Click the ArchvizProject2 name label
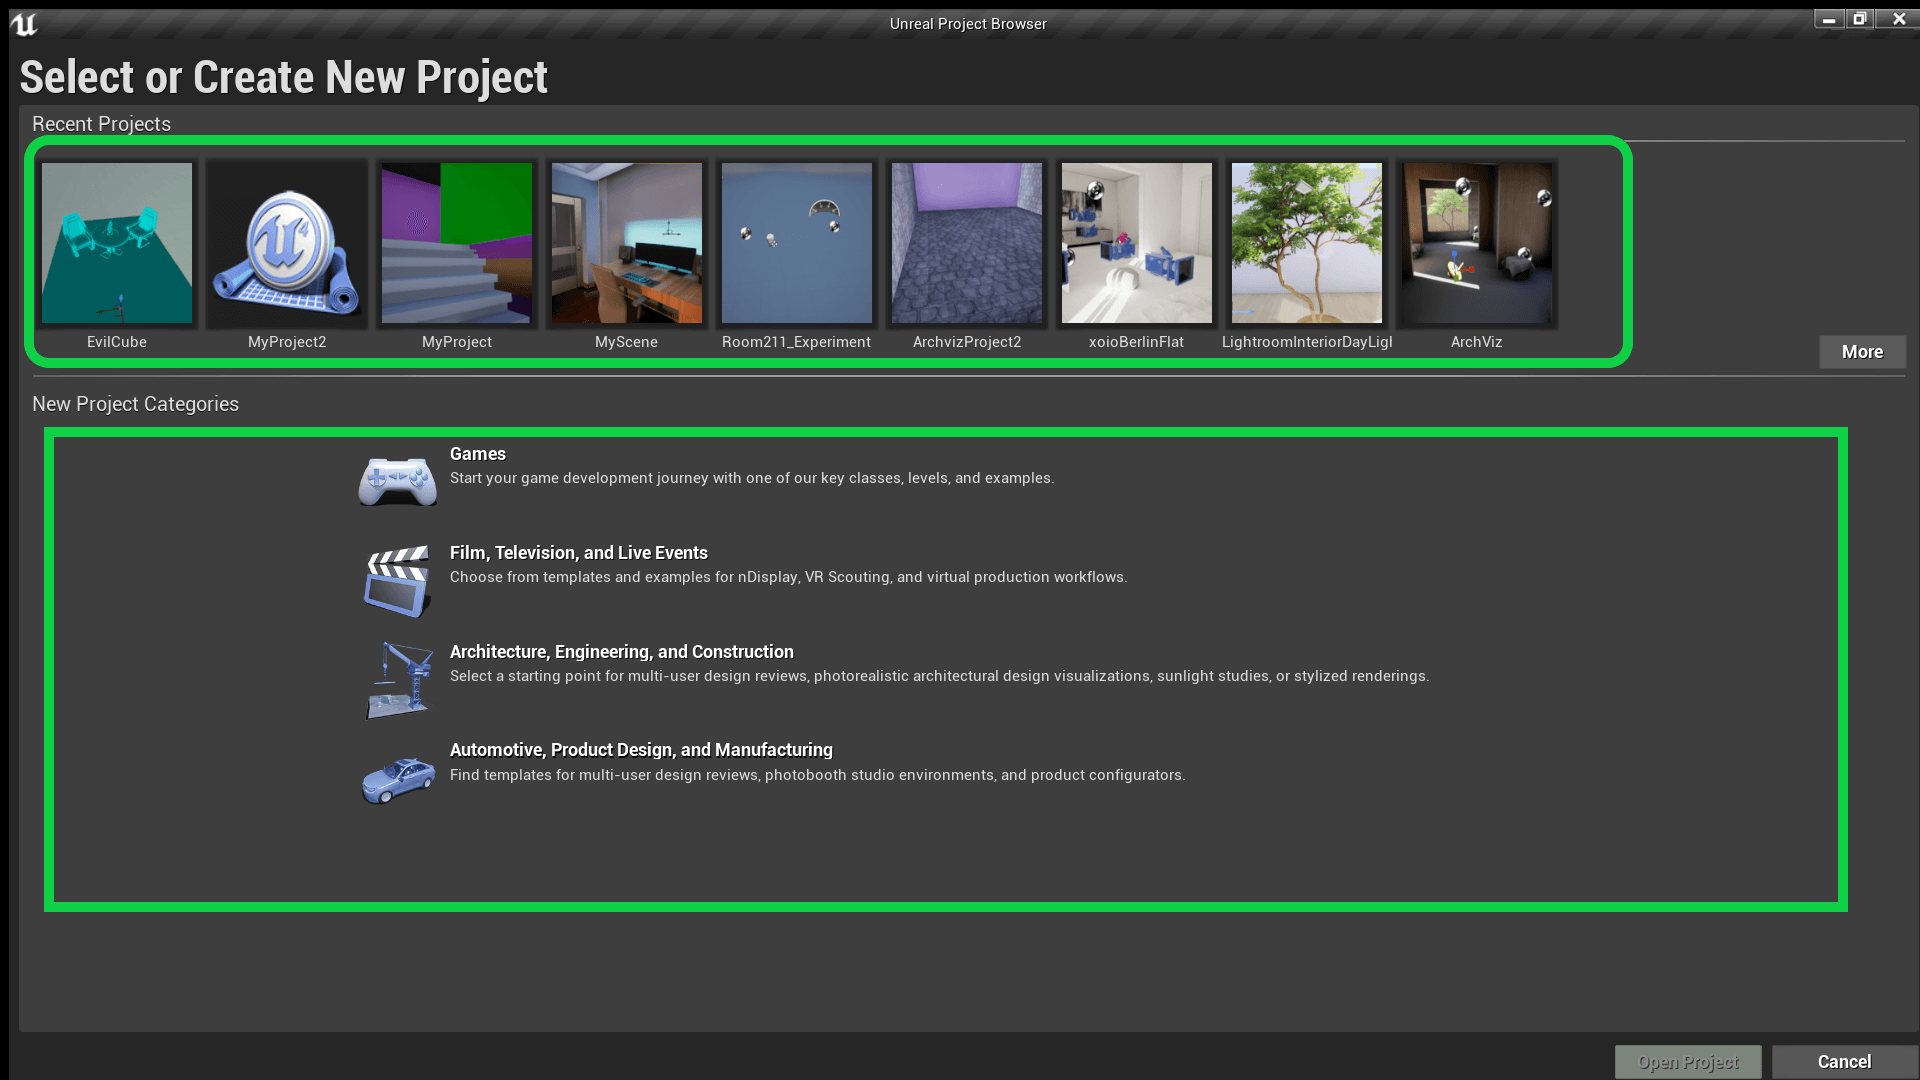 (x=967, y=342)
